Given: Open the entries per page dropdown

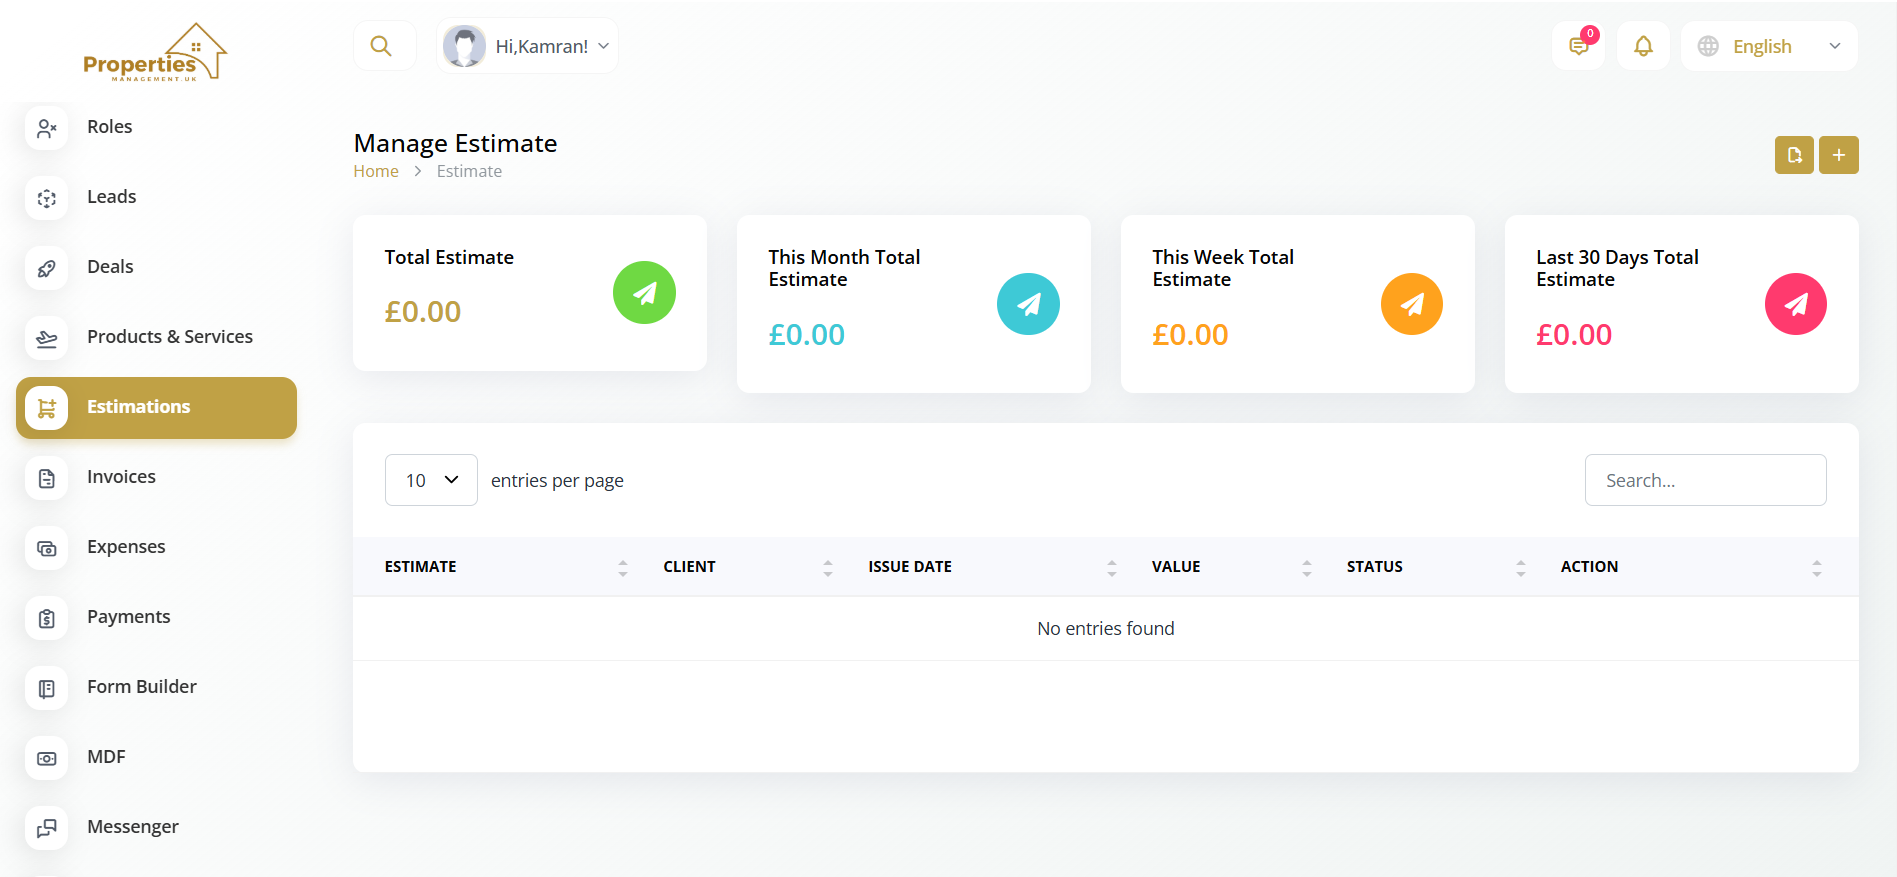Looking at the screenshot, I should 431,480.
